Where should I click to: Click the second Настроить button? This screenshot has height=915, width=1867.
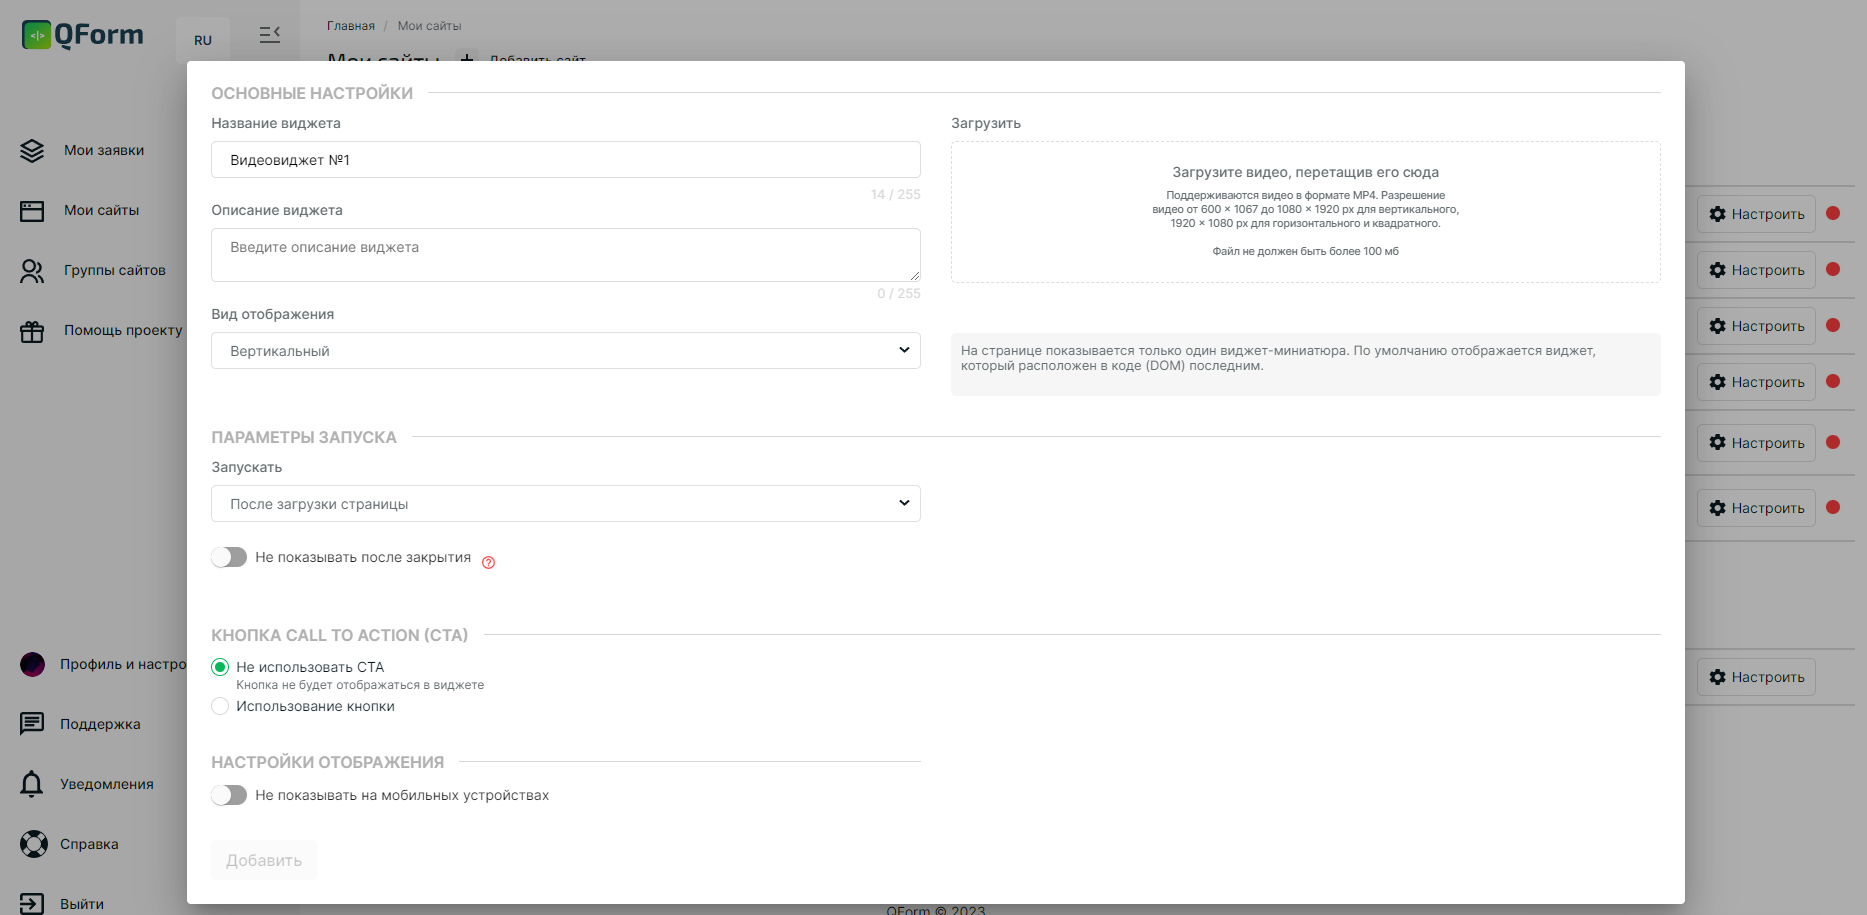(x=1756, y=270)
